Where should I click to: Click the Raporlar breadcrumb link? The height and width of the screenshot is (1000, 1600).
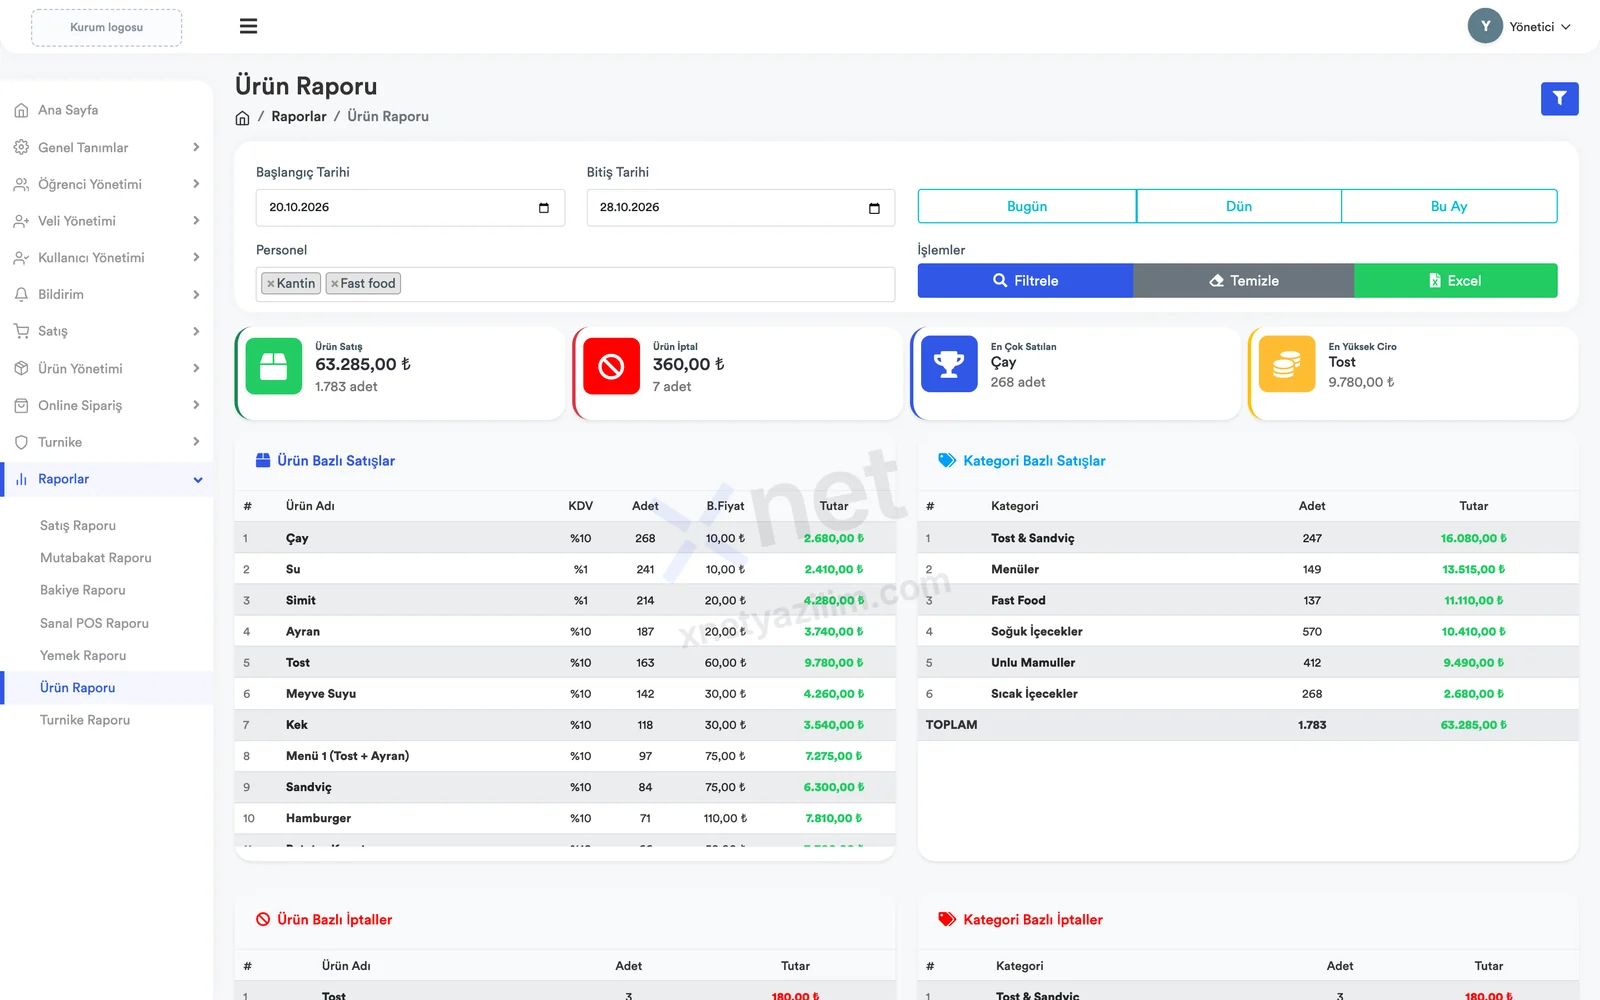[299, 117]
